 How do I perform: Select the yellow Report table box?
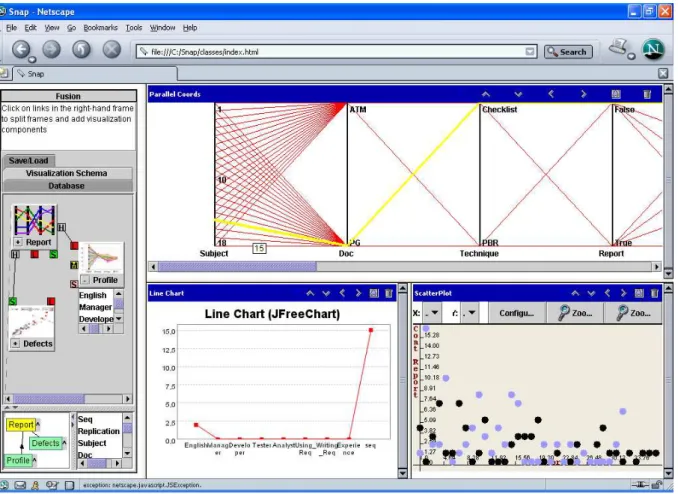(20, 425)
